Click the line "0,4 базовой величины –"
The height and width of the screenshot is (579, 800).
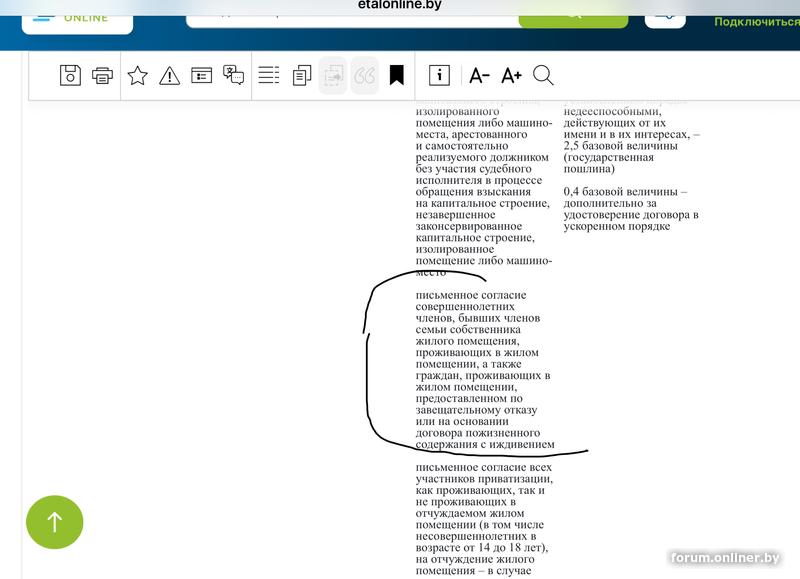pyautogui.click(x=626, y=192)
